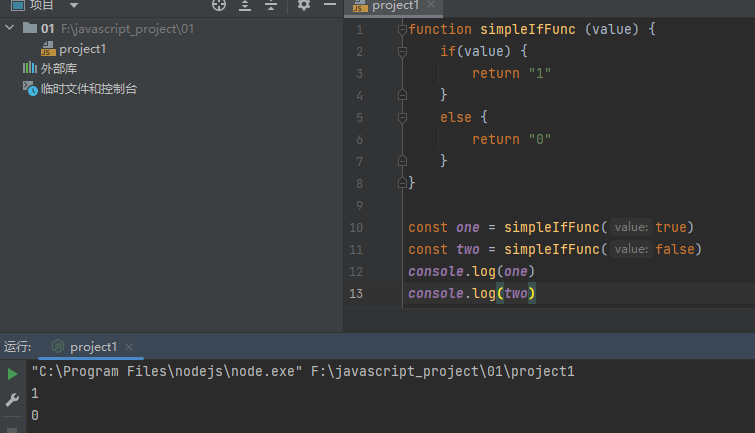Click the scratches and consoles clock icon
The image size is (755, 433).
tap(30, 89)
